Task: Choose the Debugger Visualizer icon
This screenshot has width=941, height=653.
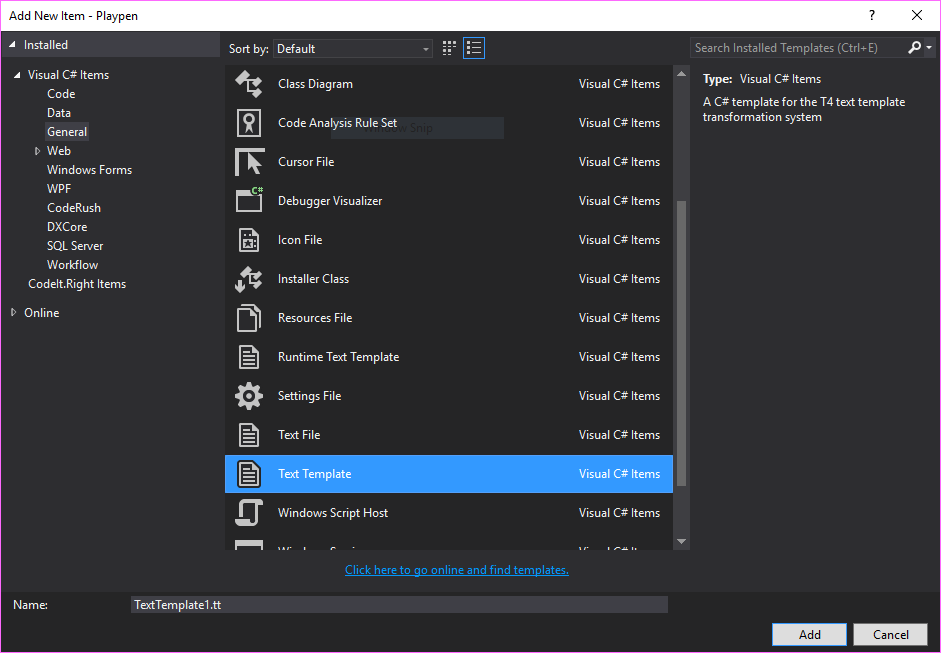Action: (248, 201)
